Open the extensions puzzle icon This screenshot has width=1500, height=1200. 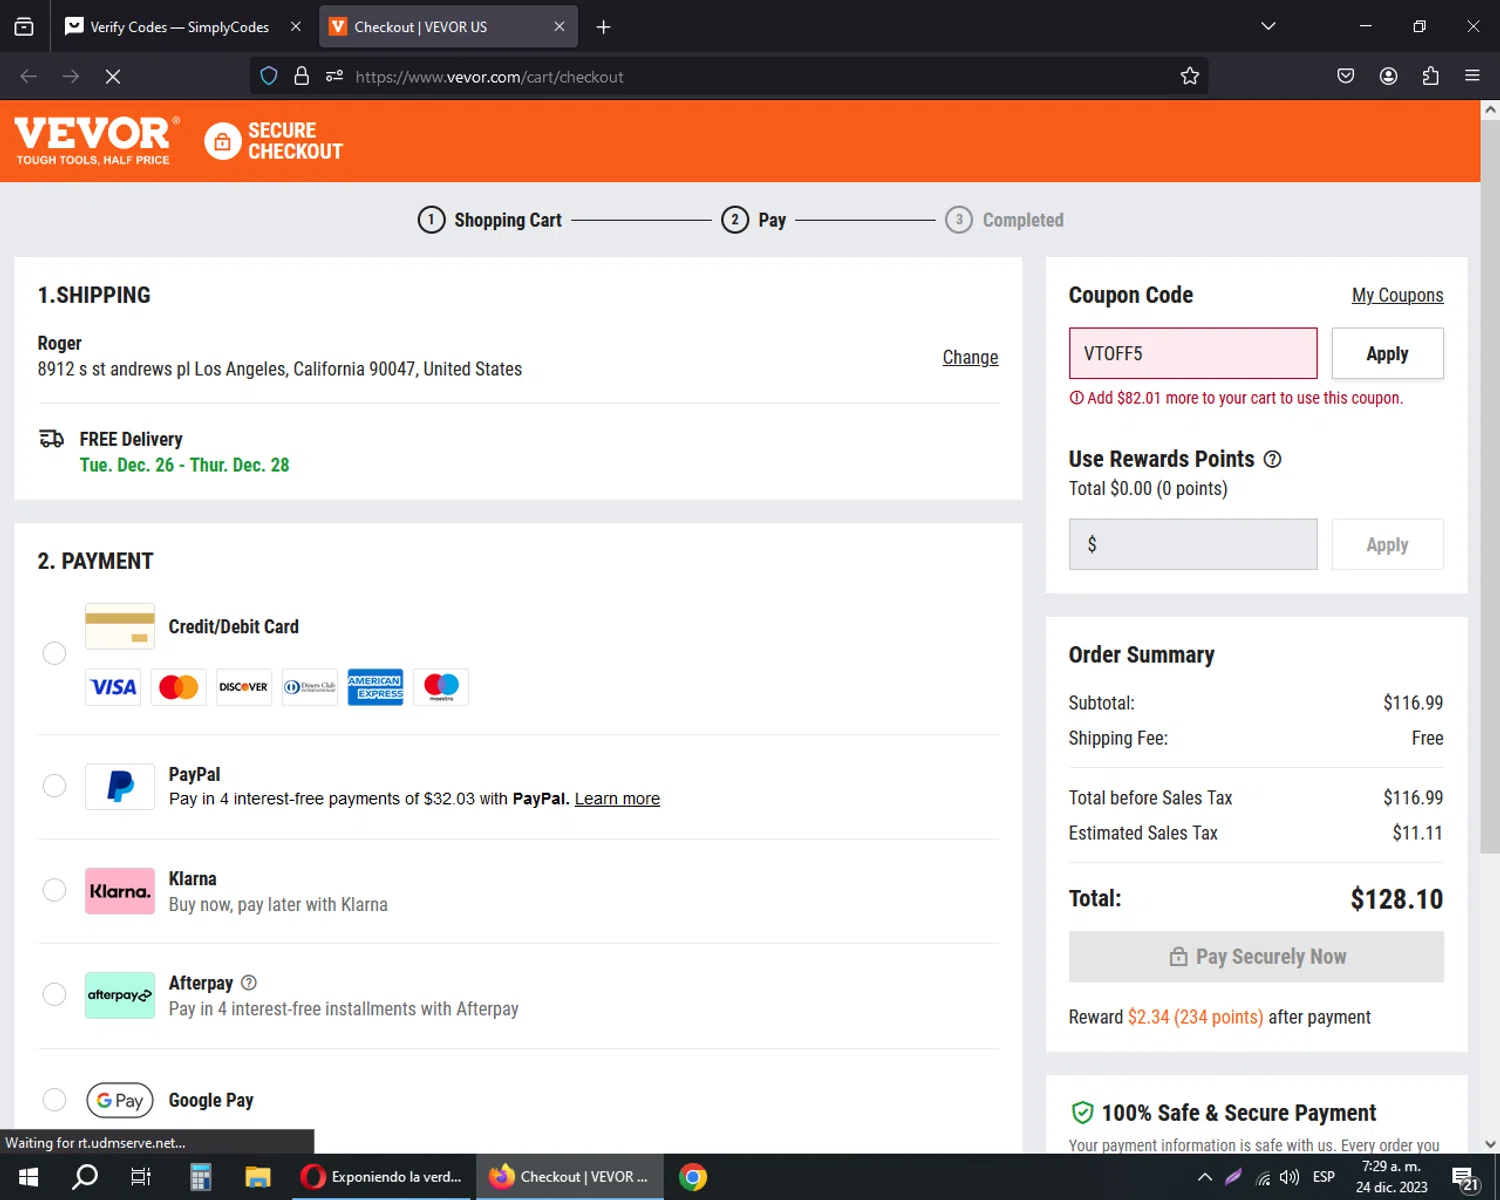coord(1430,76)
